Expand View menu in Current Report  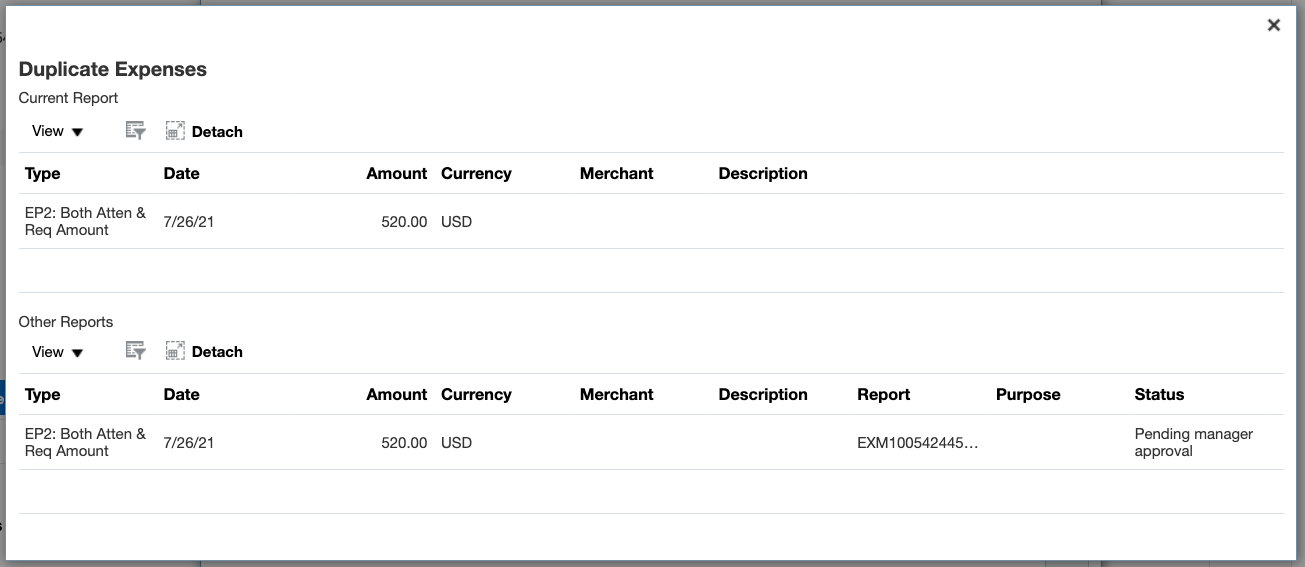coord(58,131)
